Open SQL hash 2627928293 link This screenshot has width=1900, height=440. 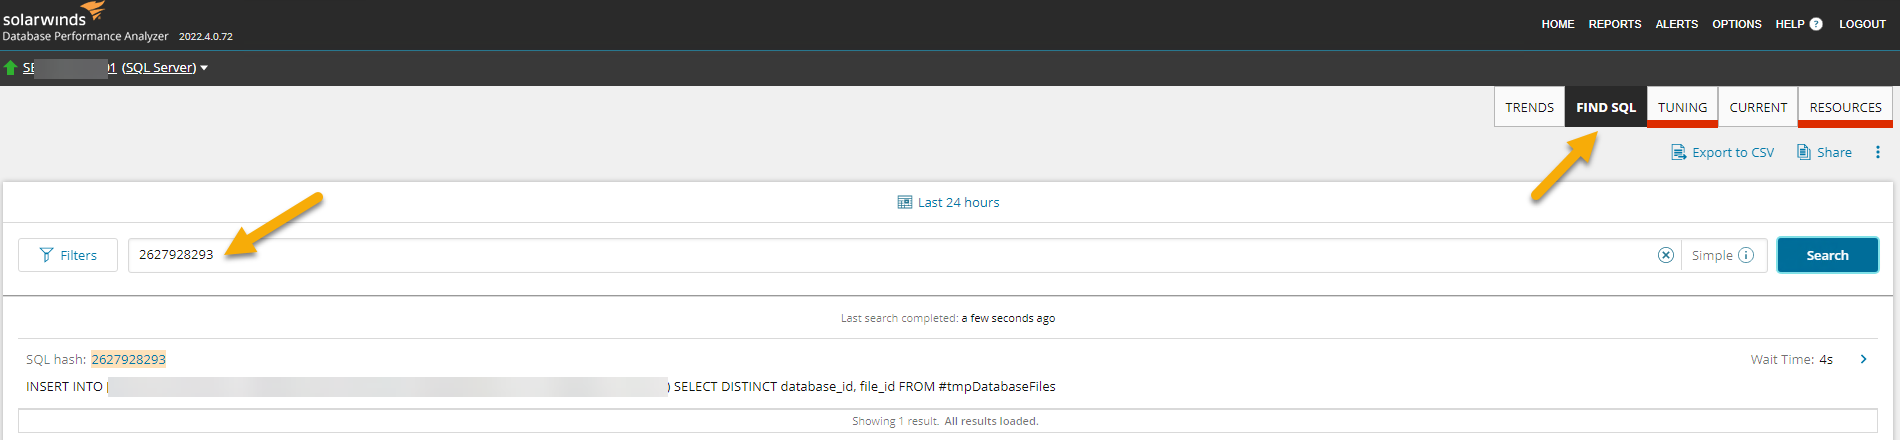129,359
